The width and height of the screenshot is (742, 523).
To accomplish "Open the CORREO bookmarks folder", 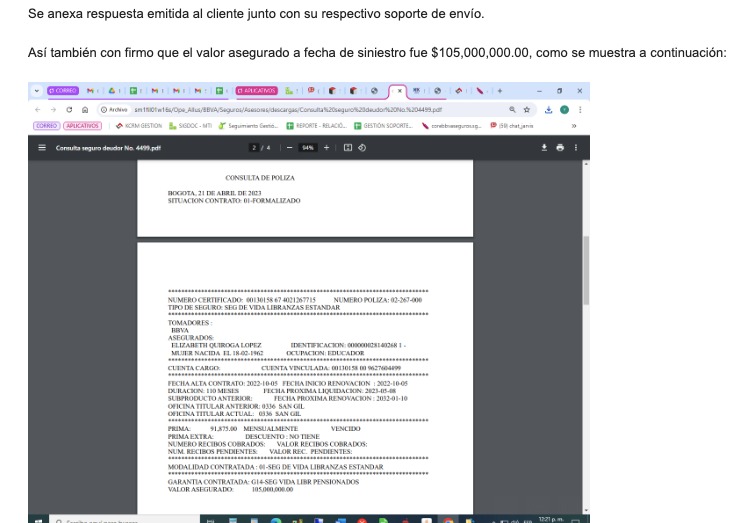I will coord(46,126).
